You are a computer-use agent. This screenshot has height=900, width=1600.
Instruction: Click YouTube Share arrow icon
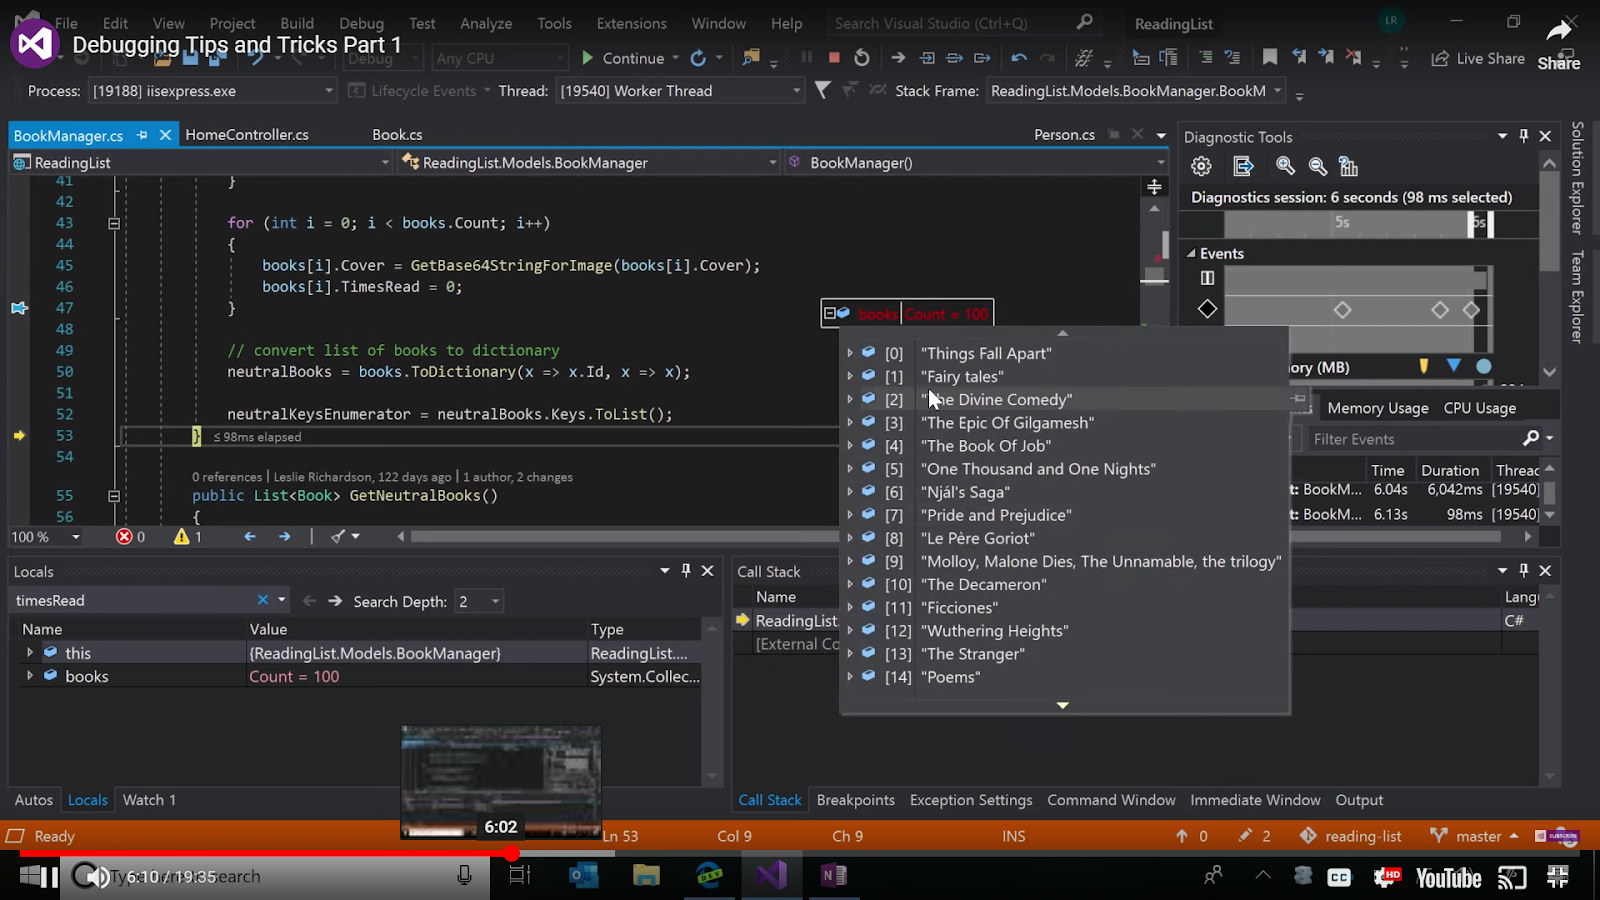pos(1559,33)
